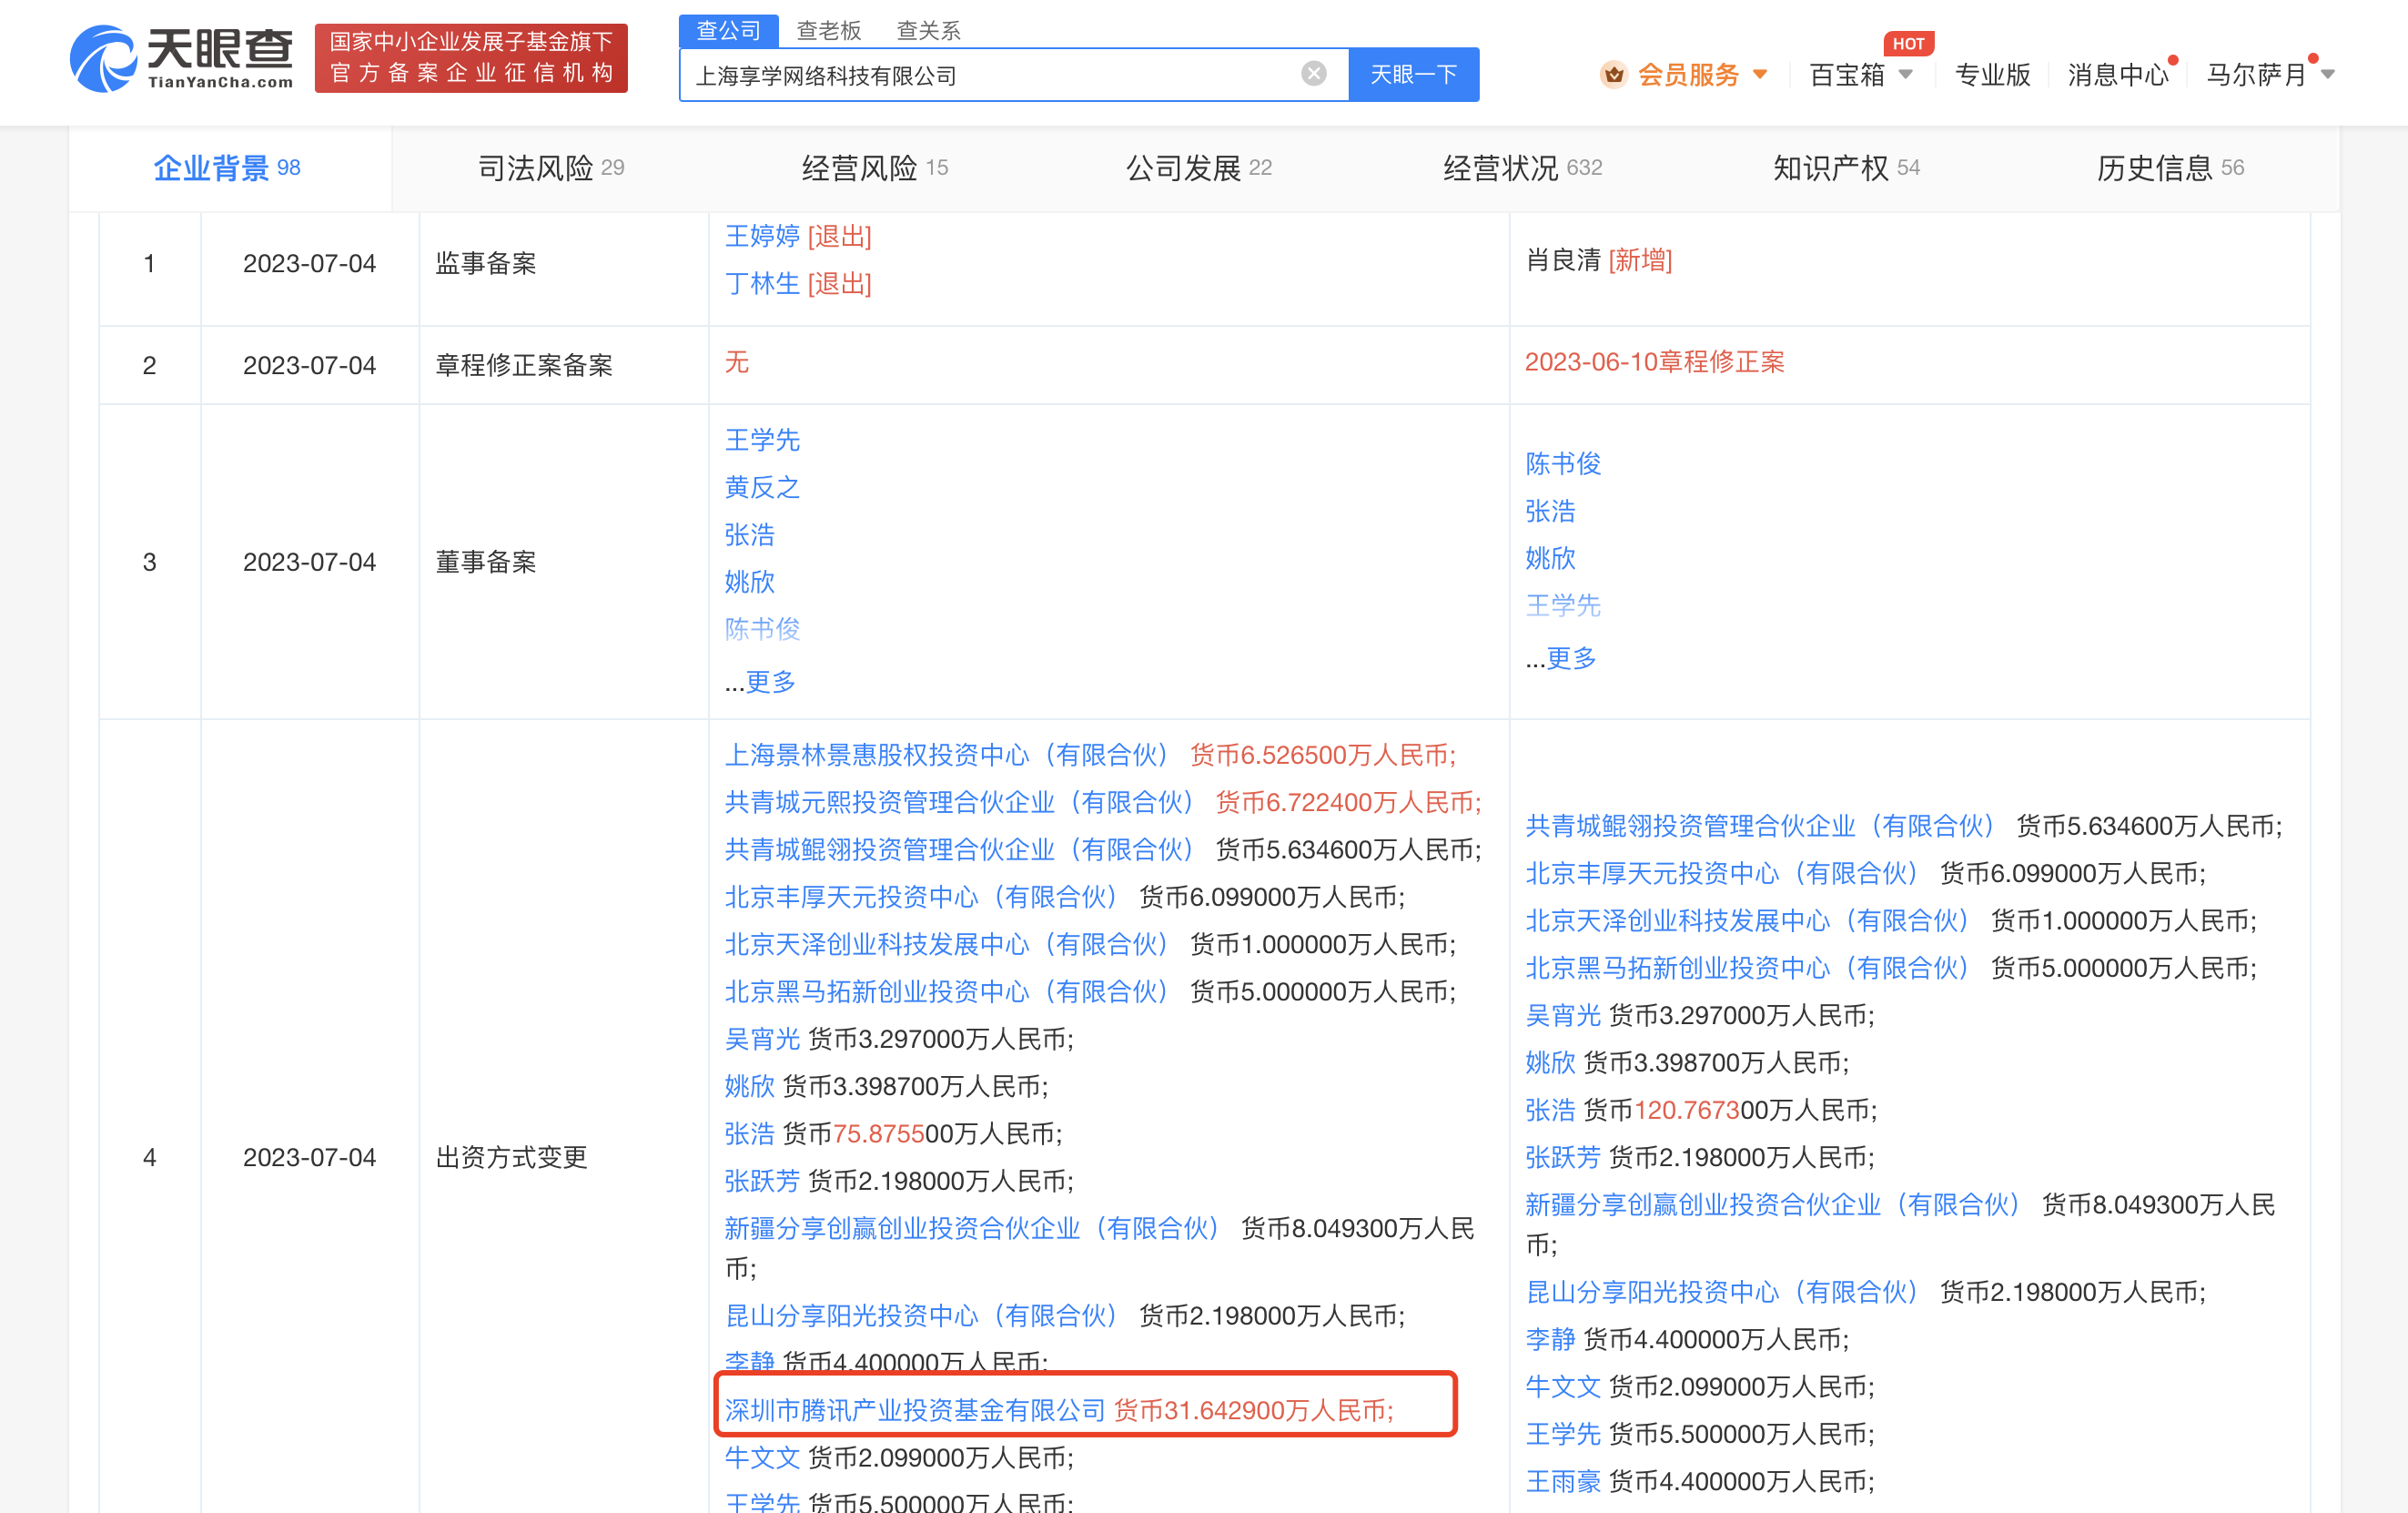Screen dimensions: 2408x1513
Task: Open the 公司发展 tab
Action: click(1199, 168)
